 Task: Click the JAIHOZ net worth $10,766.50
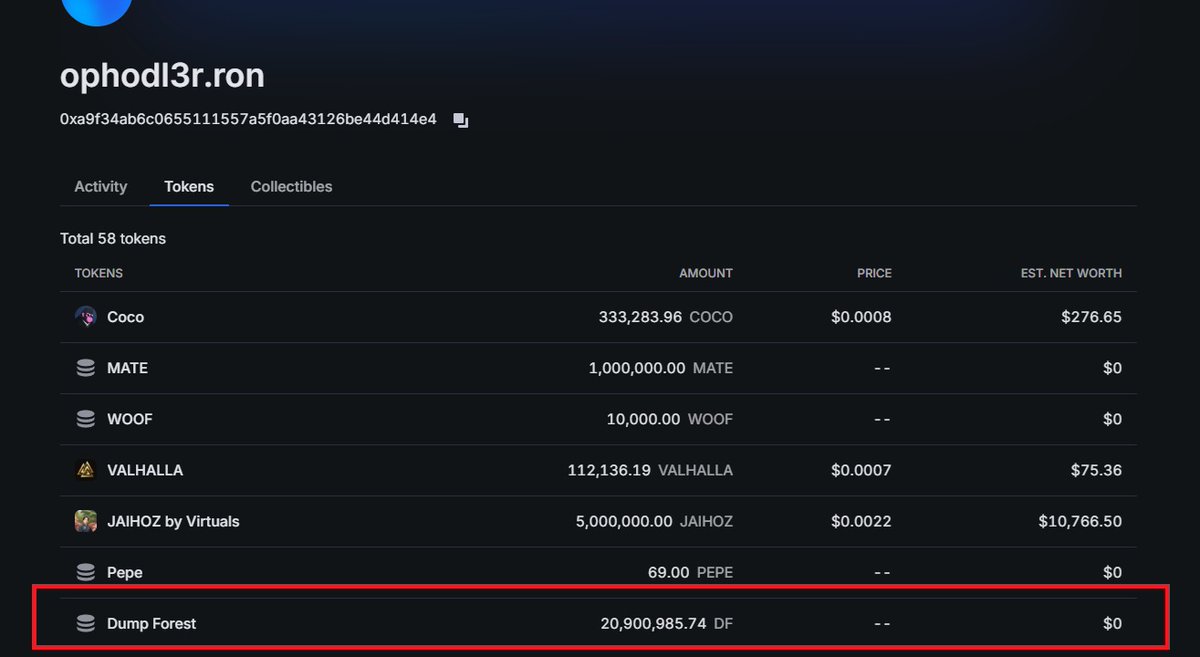[x=1081, y=521]
